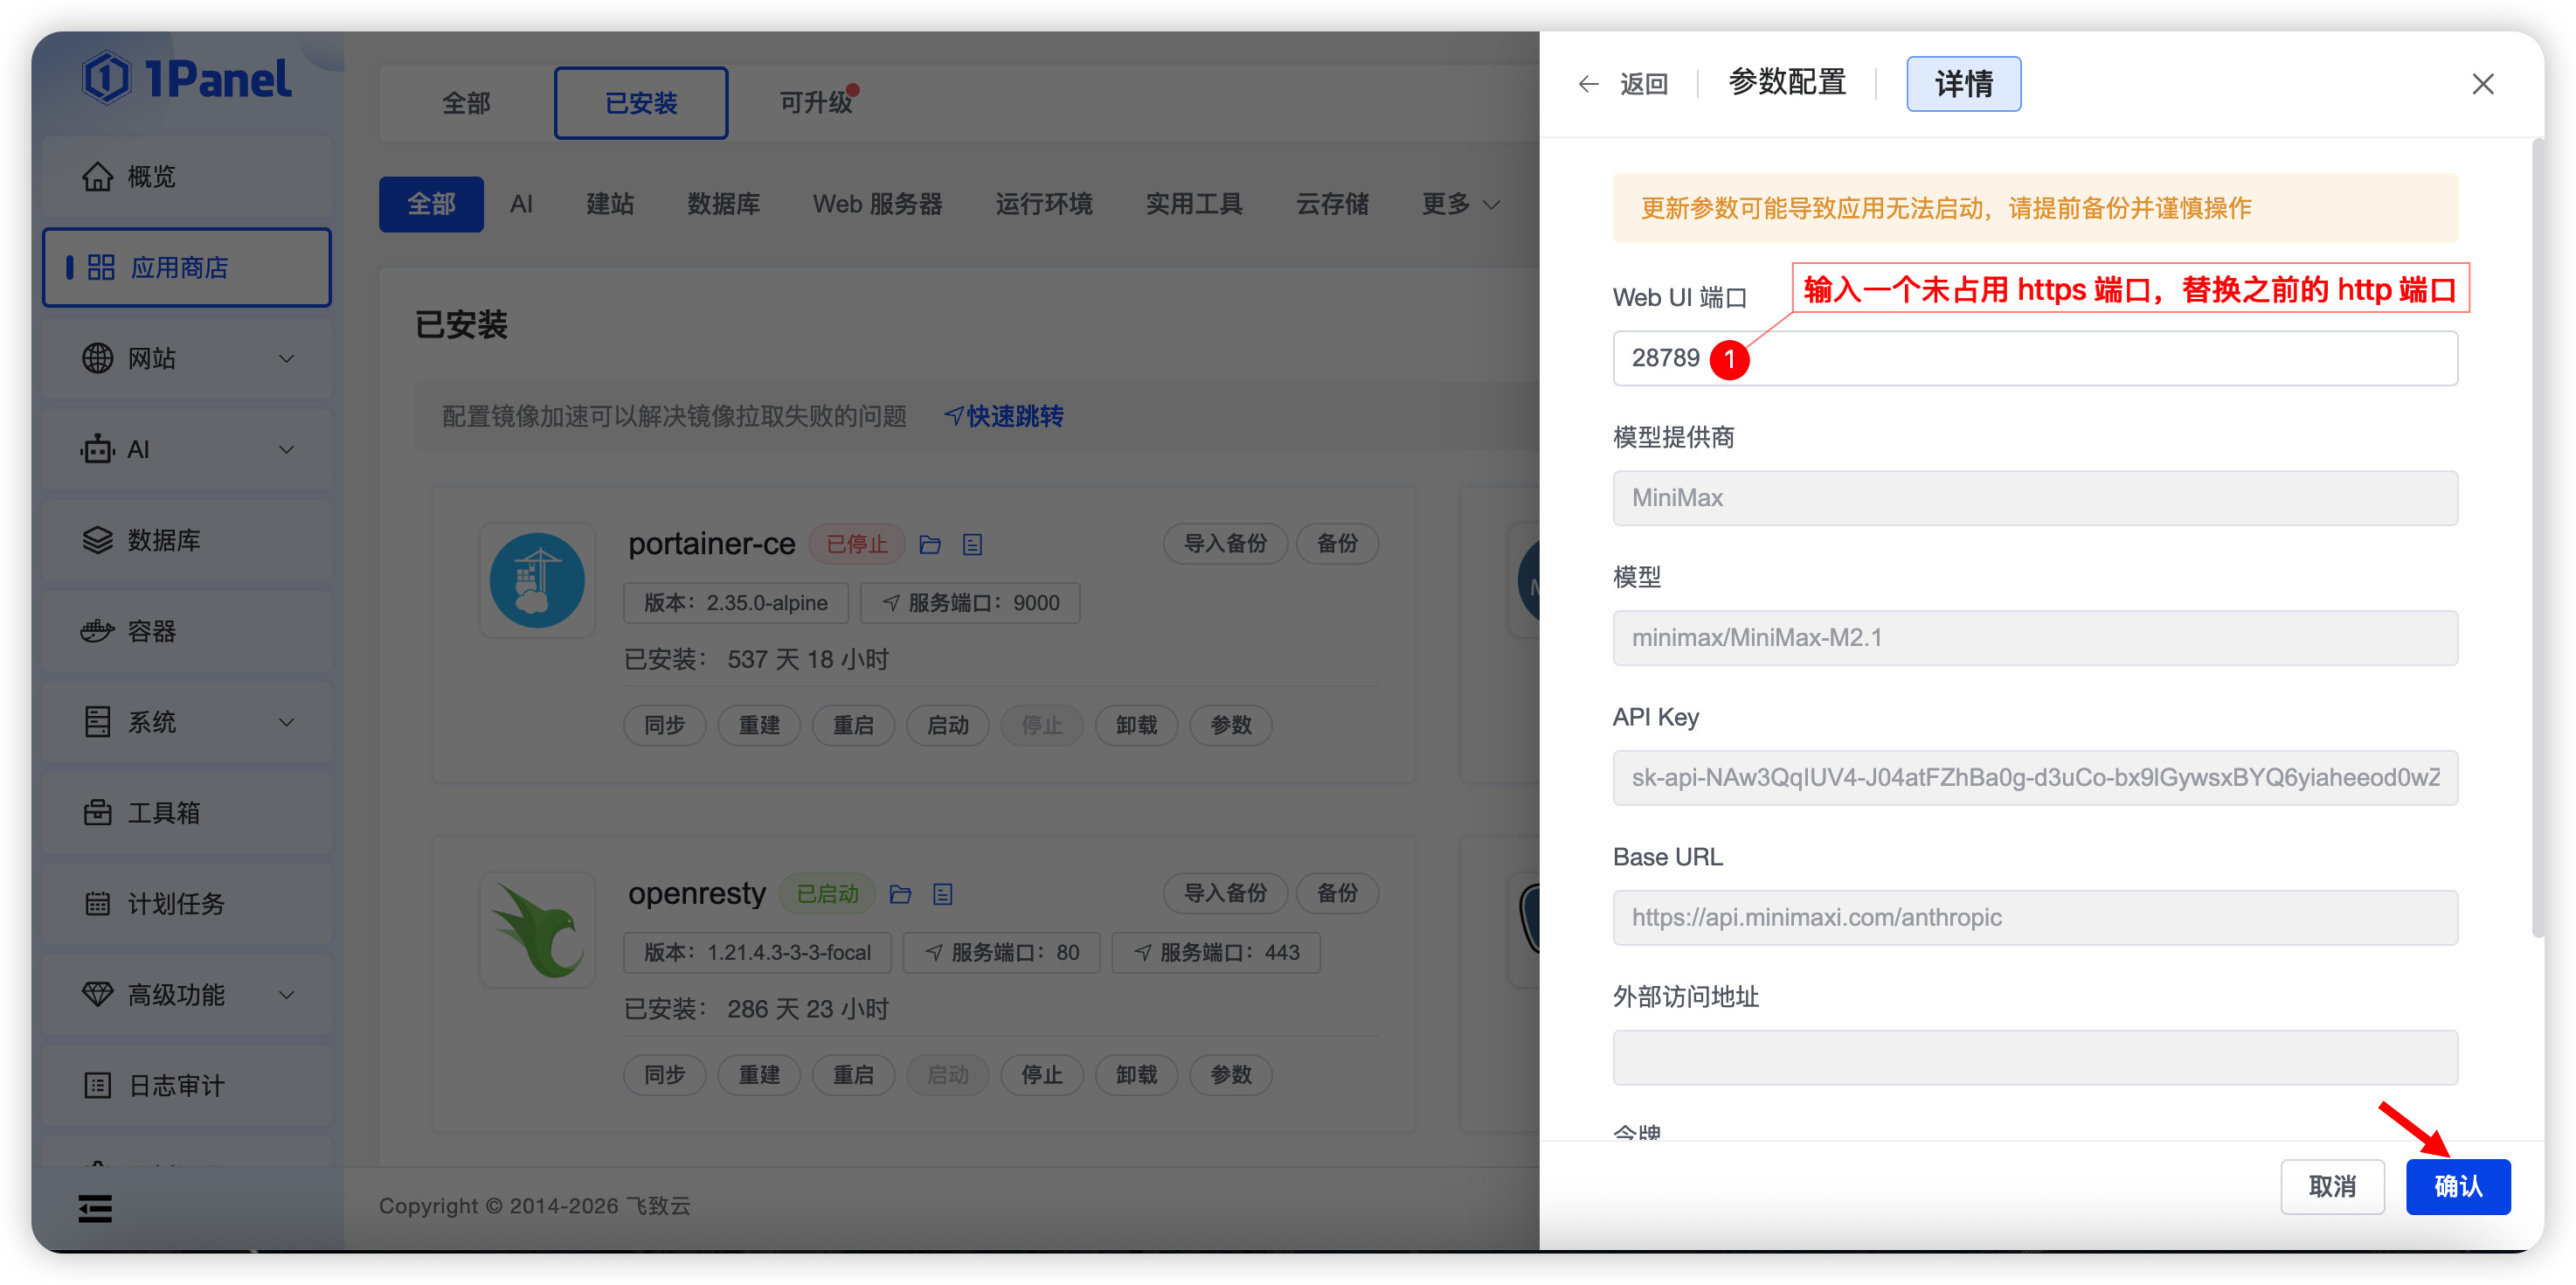
Task: Click the sidebar collapse icon at bottom left
Action: 95,1208
